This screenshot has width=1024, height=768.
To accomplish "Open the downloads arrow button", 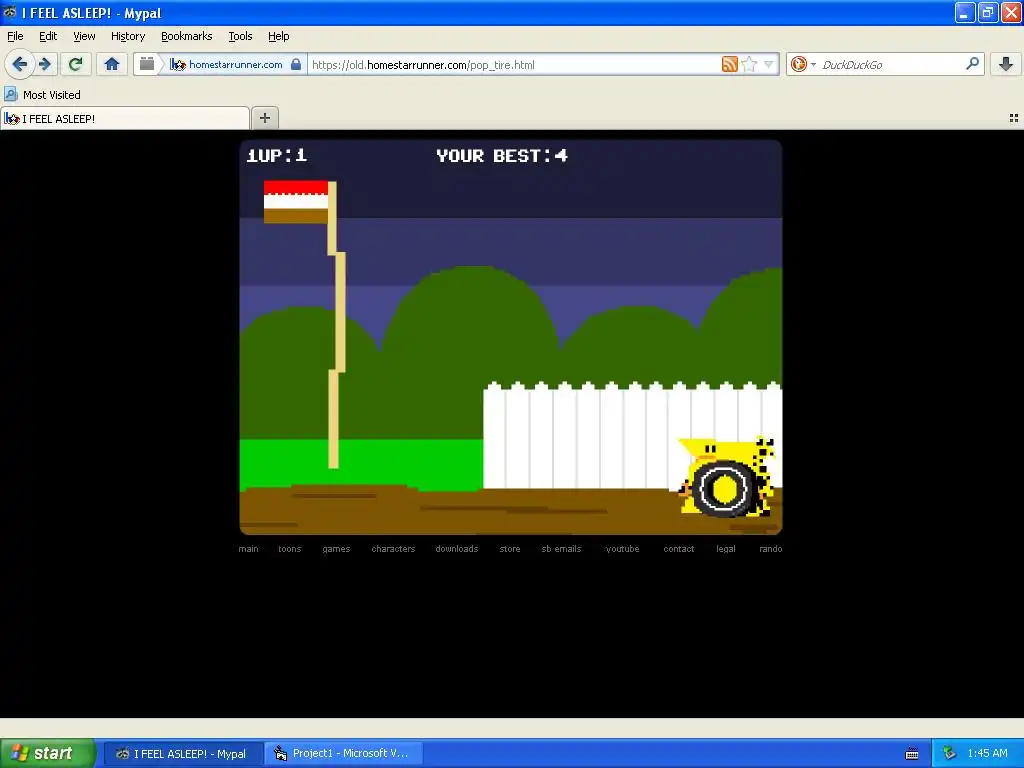I will point(1006,64).
